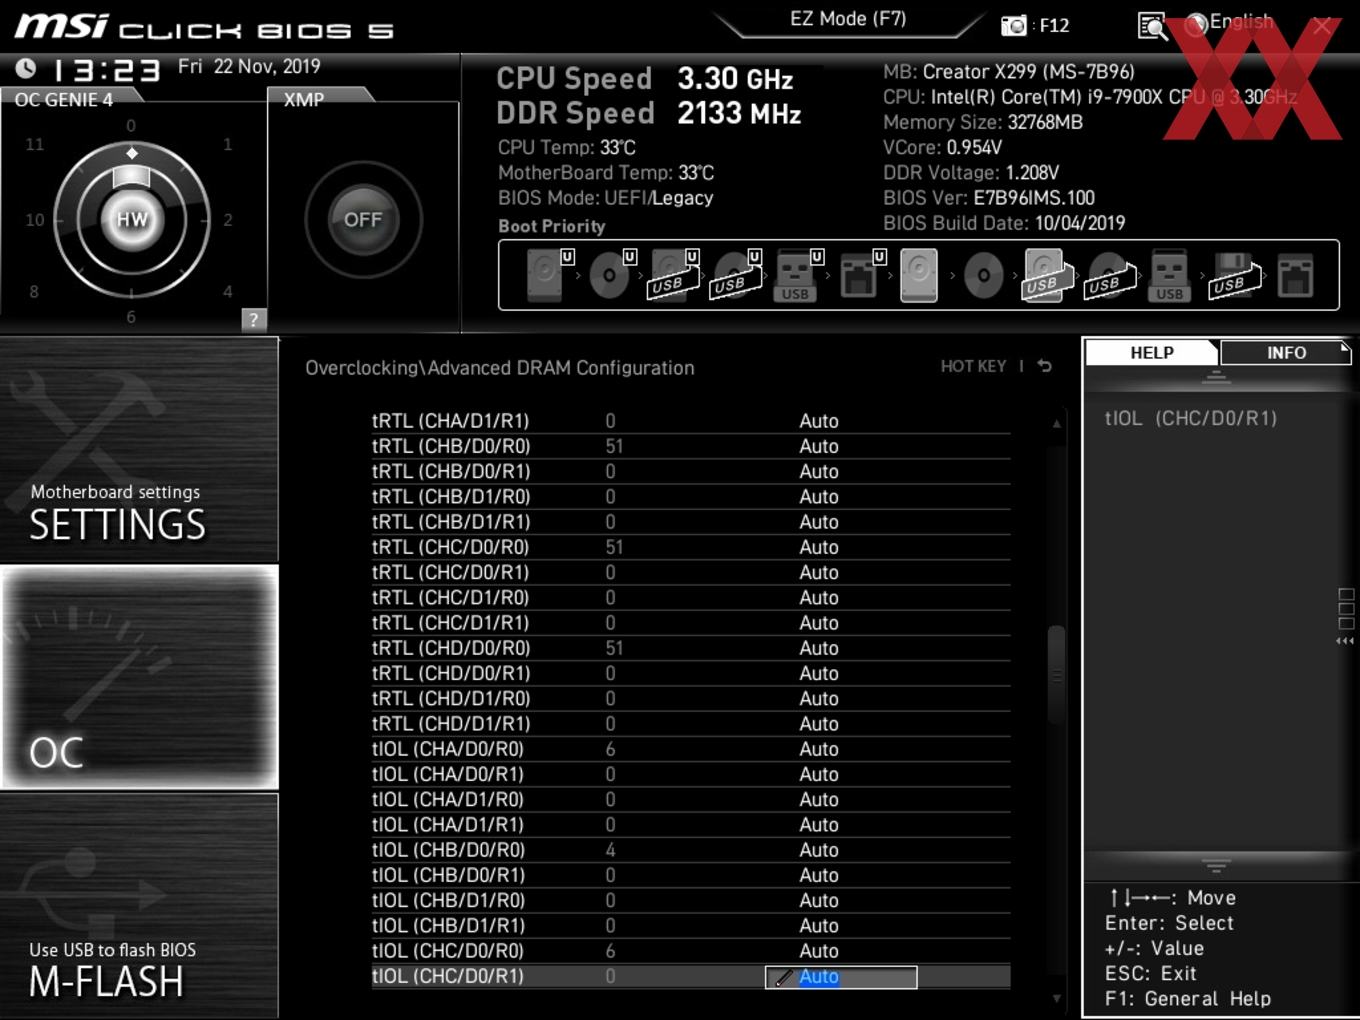Image resolution: width=1360 pixels, height=1020 pixels.
Task: Select the tRTL (CHC/D1/R0) row label
Action: click(451, 598)
